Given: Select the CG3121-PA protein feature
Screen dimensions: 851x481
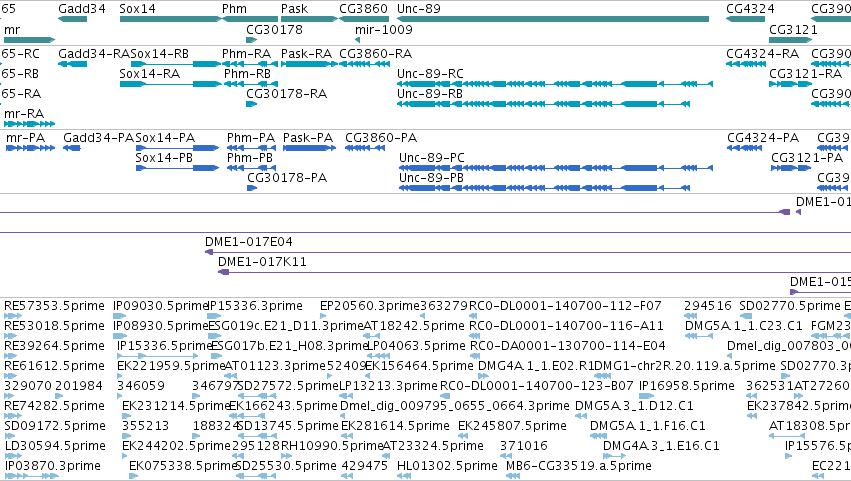Looking at the screenshot, I should tap(791, 168).
